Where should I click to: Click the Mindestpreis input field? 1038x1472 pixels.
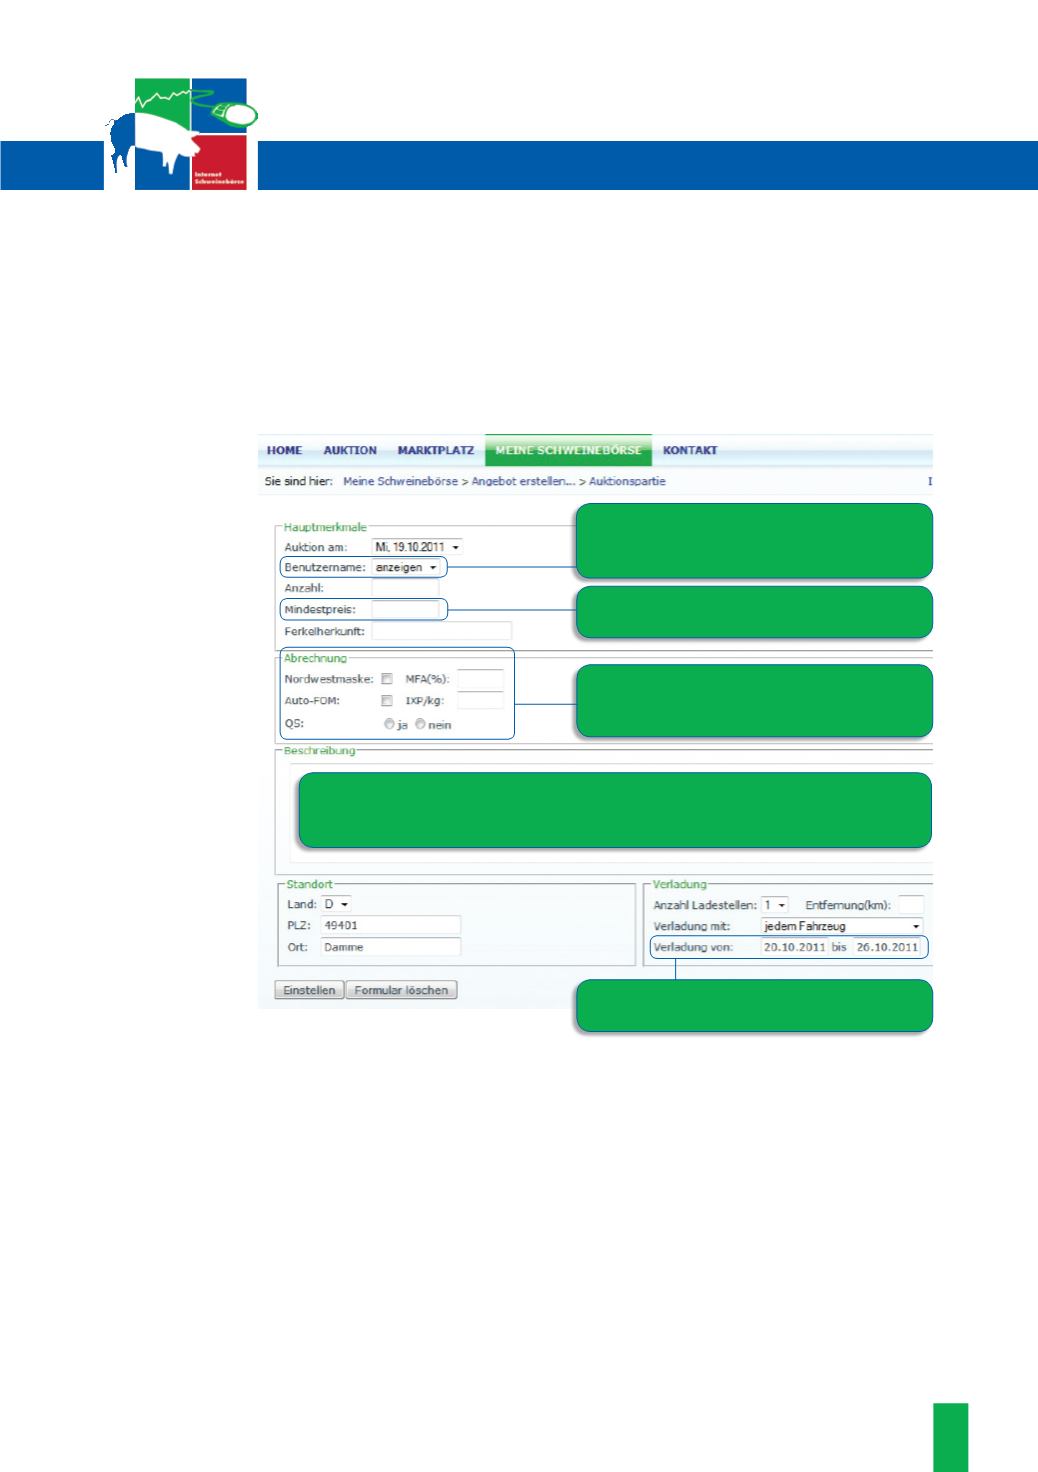point(405,610)
